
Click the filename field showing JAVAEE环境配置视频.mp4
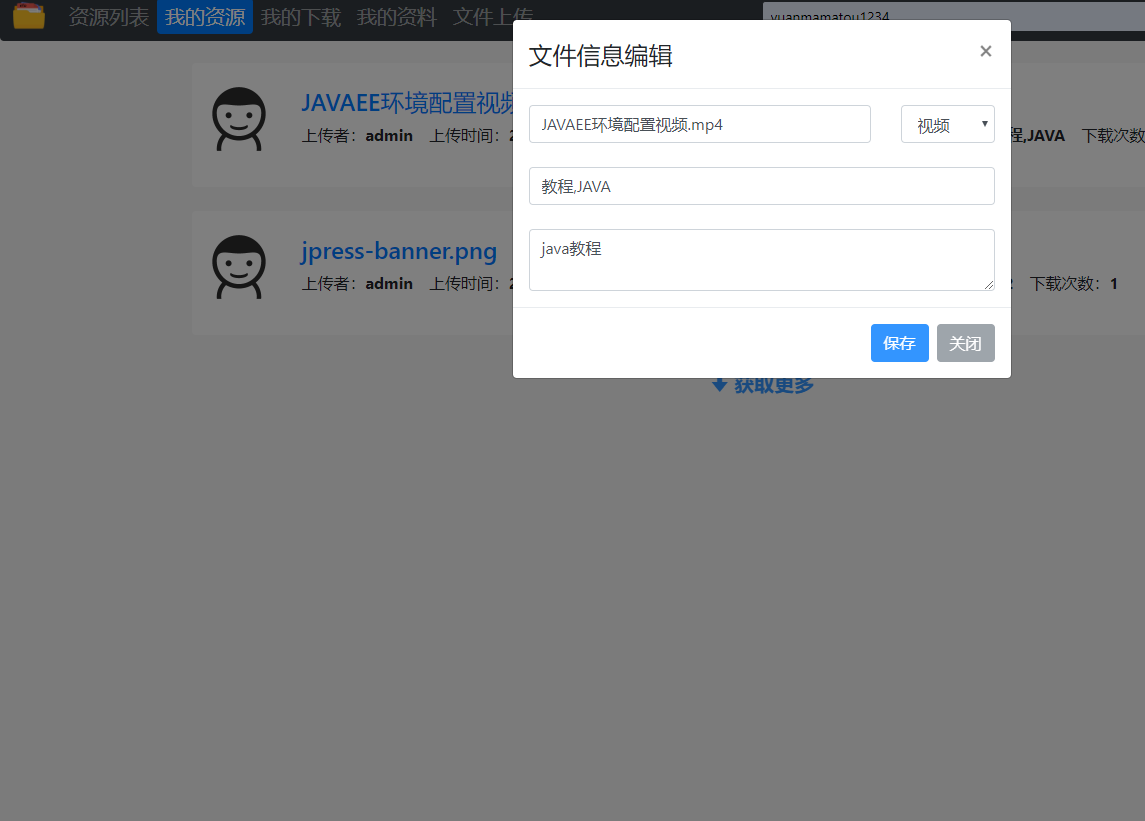pyautogui.click(x=699, y=124)
